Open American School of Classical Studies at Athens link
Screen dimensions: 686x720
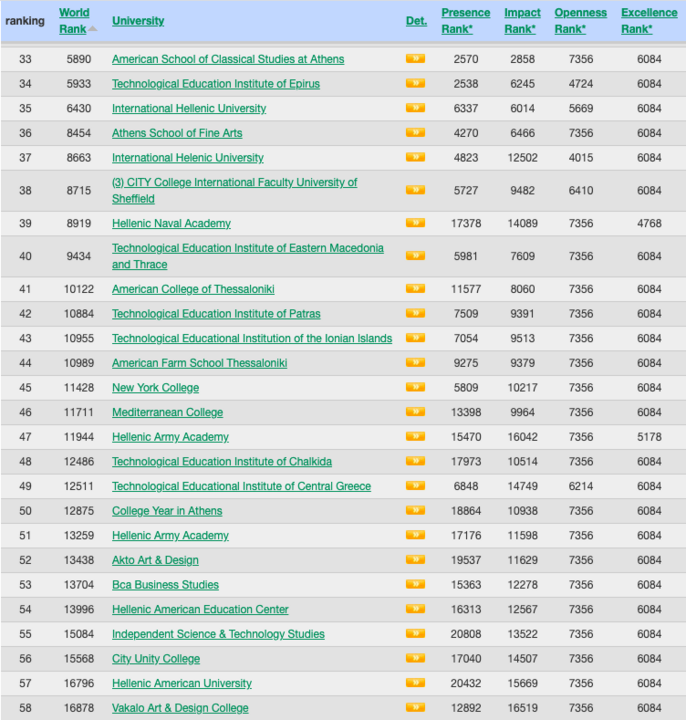click(228, 59)
